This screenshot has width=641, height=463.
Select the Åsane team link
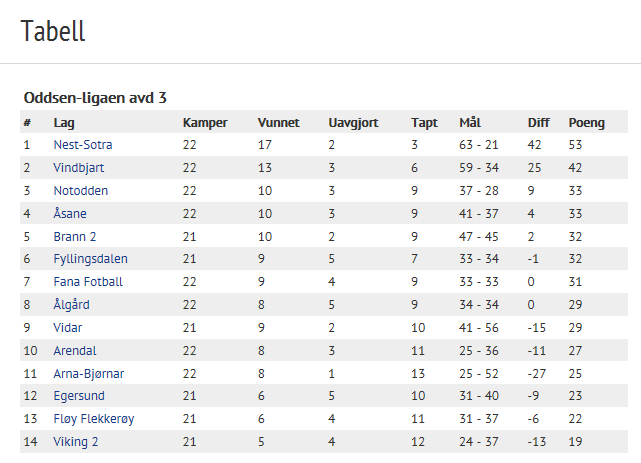click(70, 214)
